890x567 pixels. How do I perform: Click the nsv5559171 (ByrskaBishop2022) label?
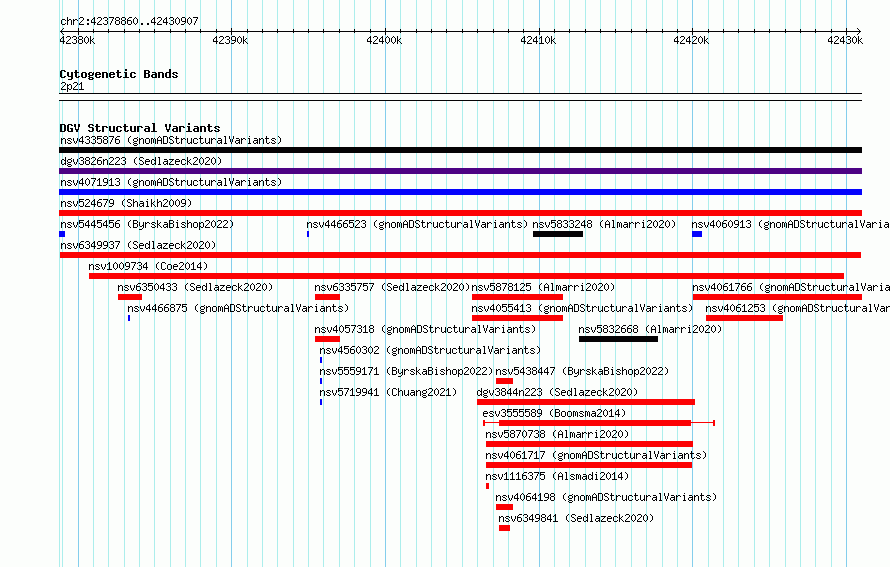(x=406, y=371)
